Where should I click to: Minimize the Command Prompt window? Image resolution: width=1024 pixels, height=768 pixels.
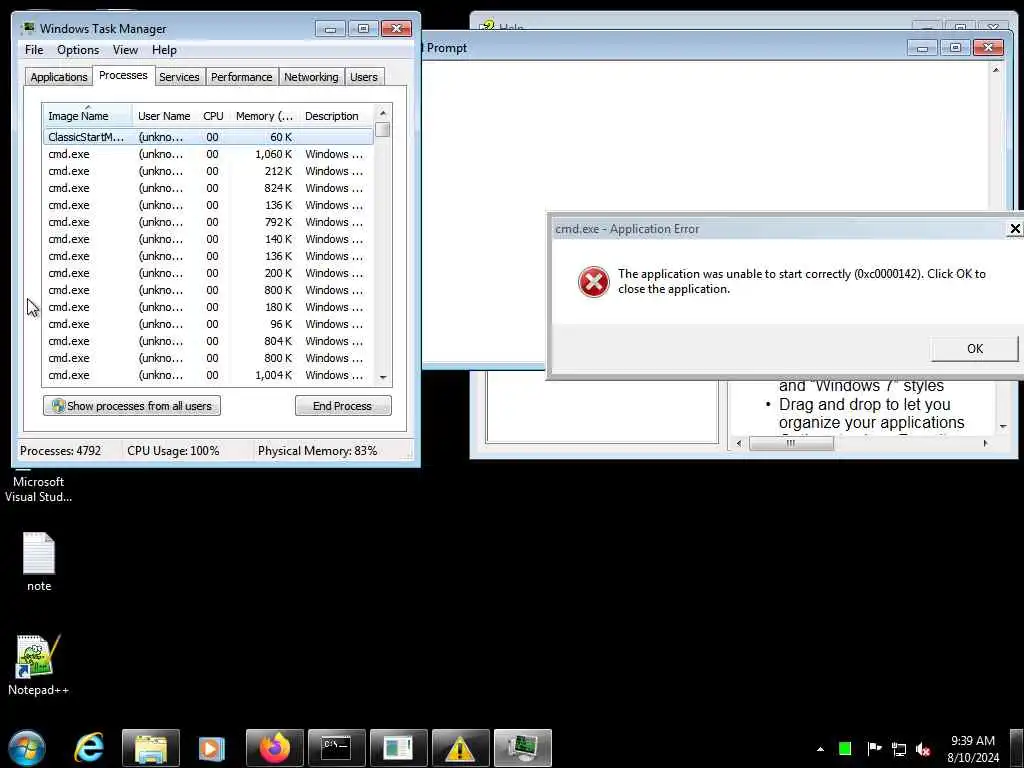click(x=922, y=48)
